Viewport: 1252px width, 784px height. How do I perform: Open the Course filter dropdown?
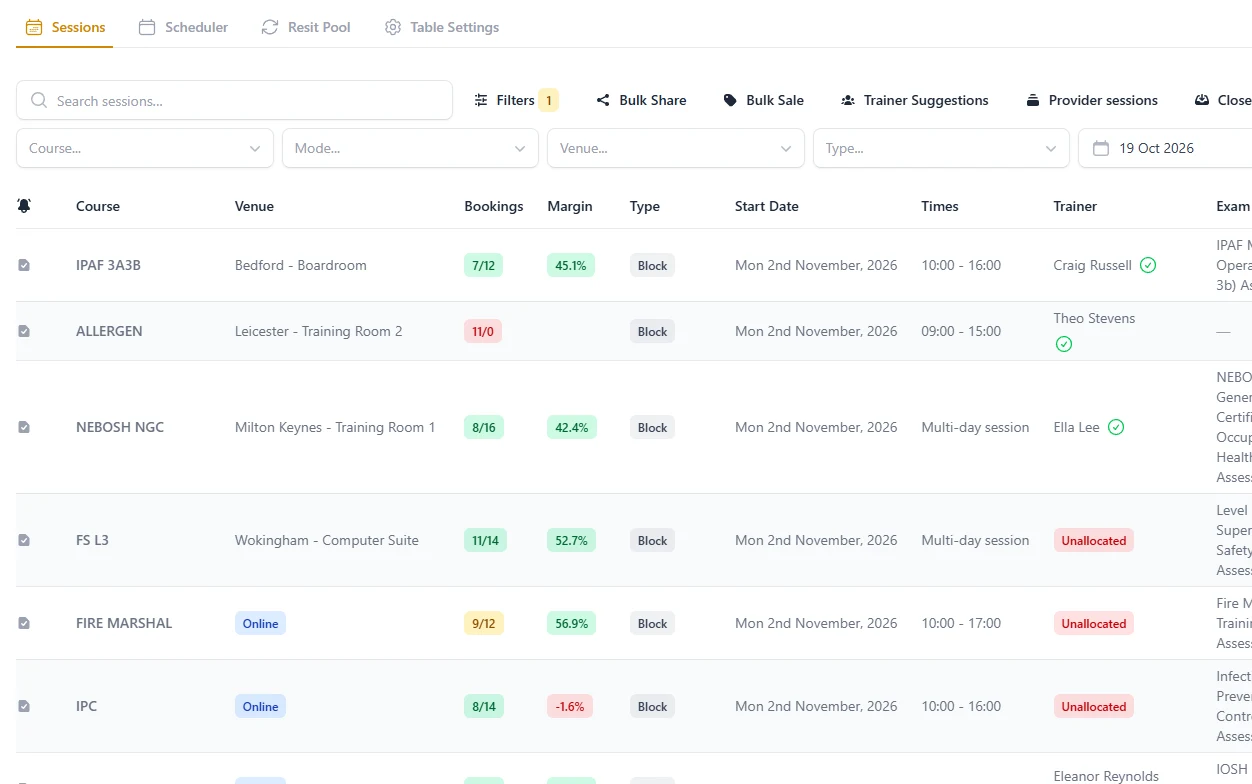click(x=145, y=148)
